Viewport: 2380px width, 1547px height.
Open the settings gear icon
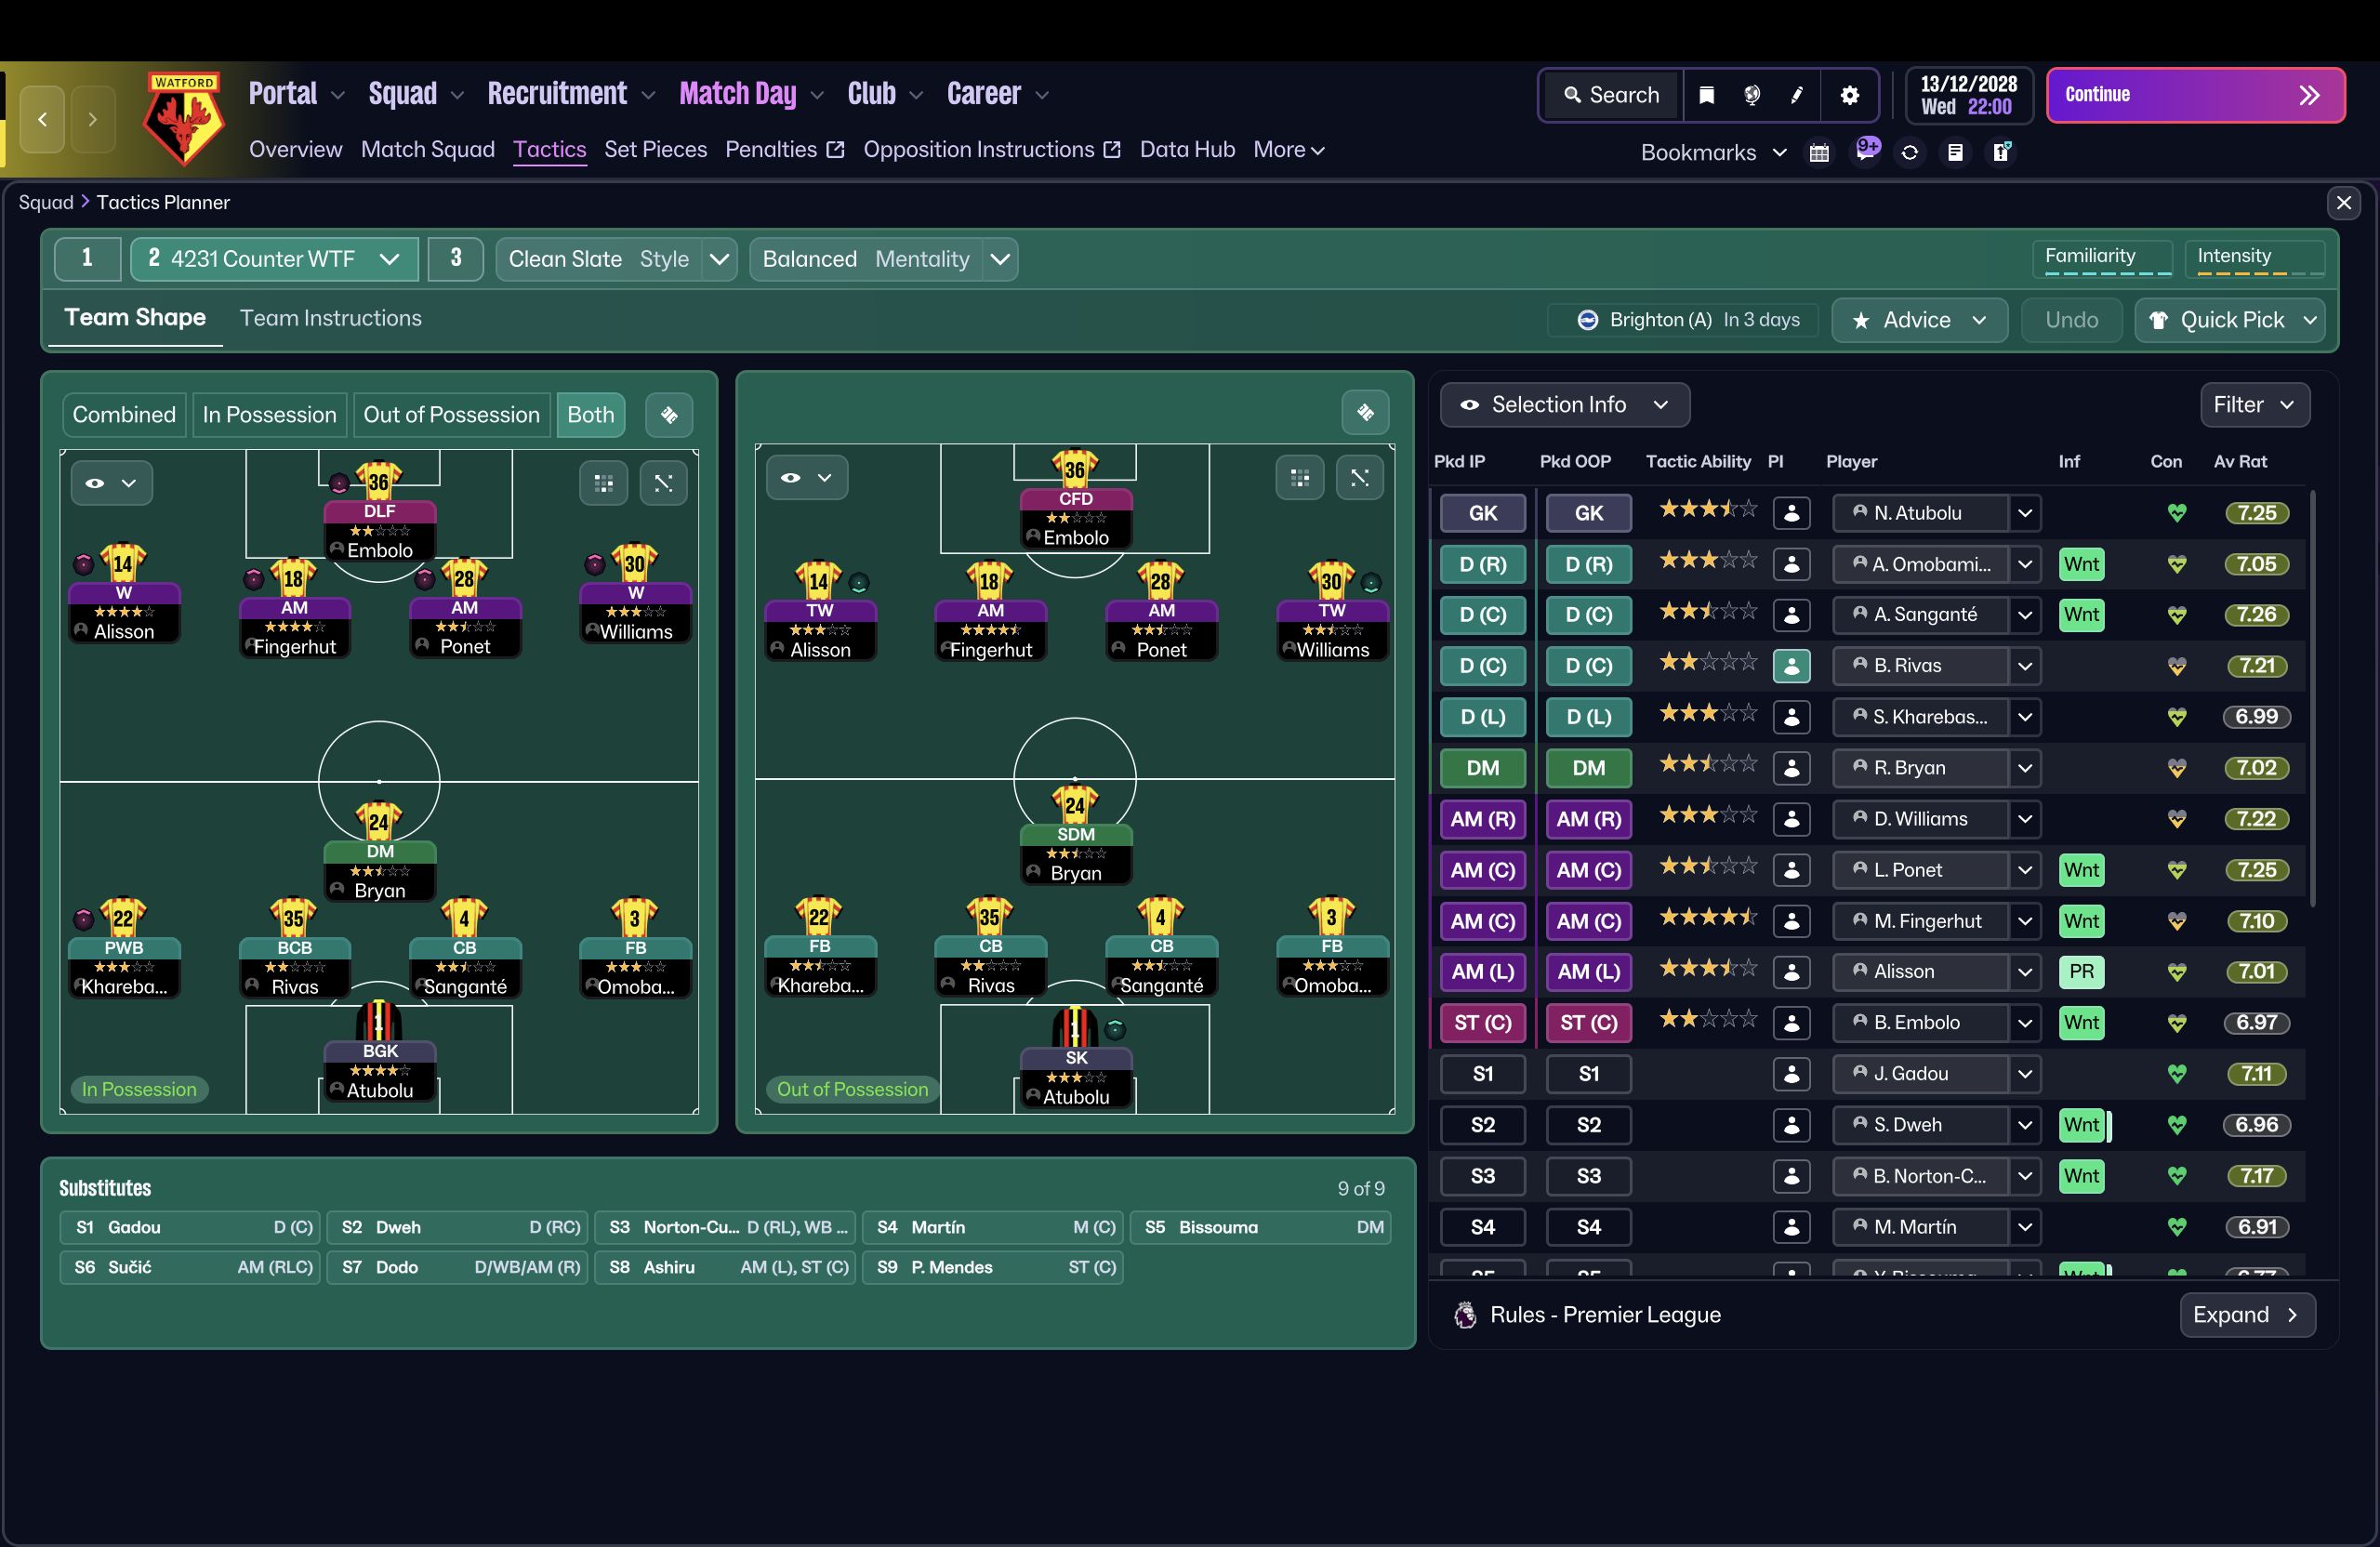(1849, 95)
